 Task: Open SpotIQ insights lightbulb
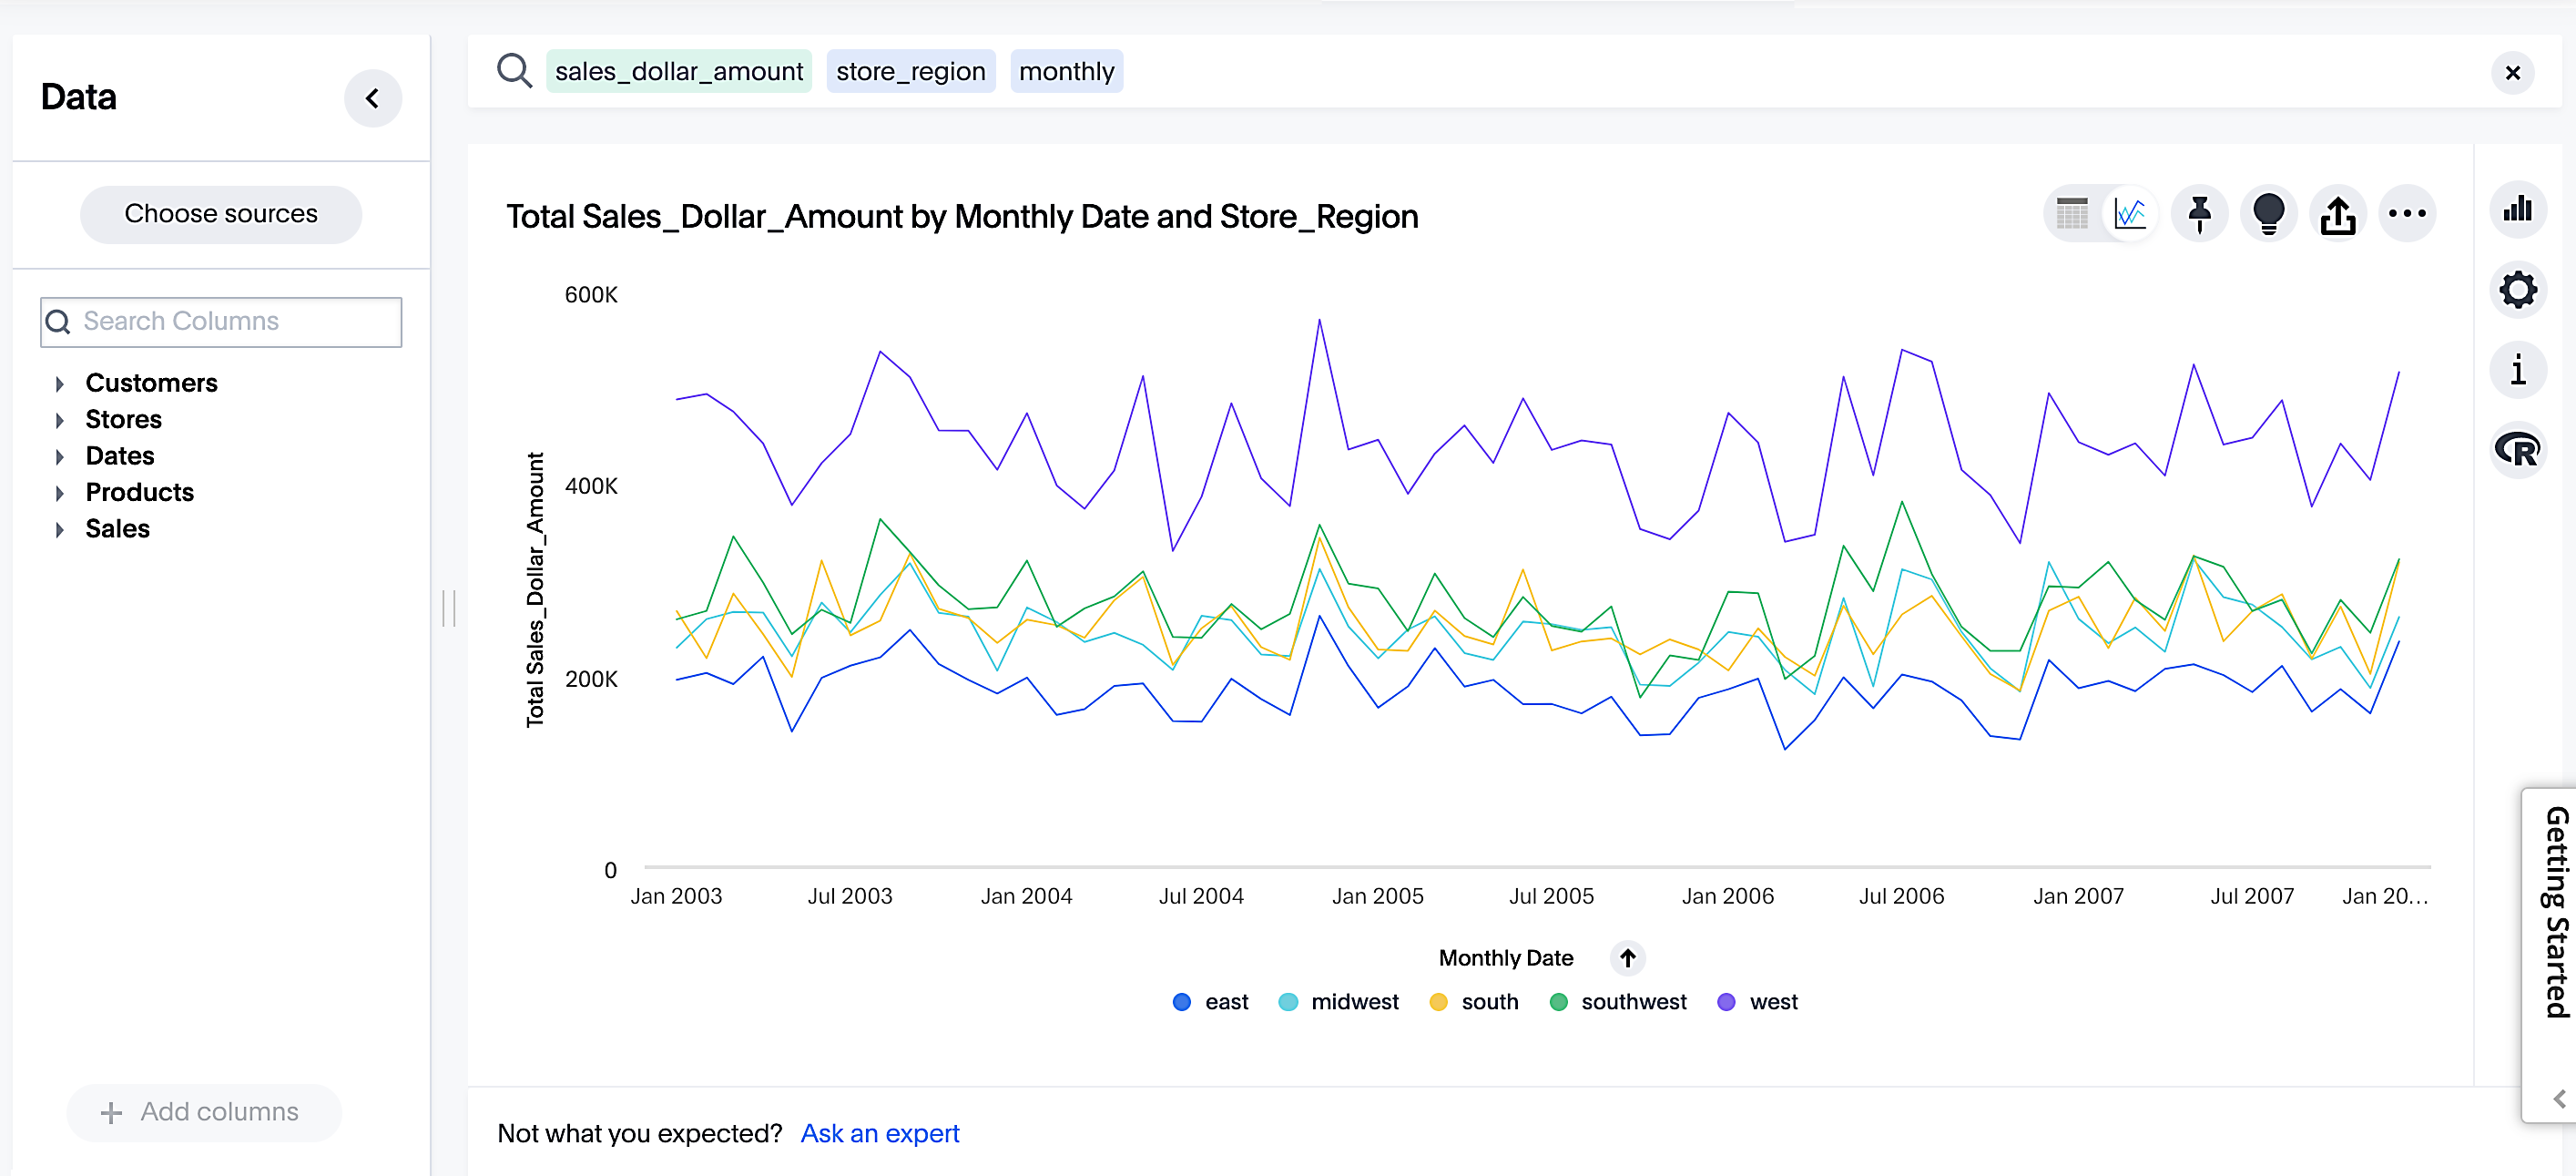point(2268,213)
